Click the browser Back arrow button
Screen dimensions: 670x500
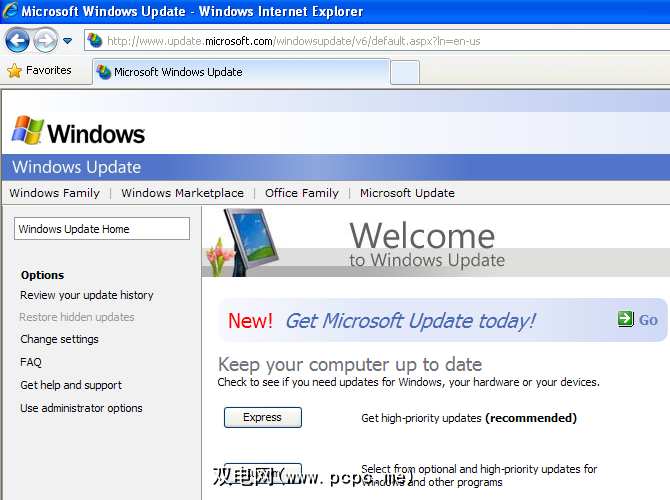(x=17, y=41)
